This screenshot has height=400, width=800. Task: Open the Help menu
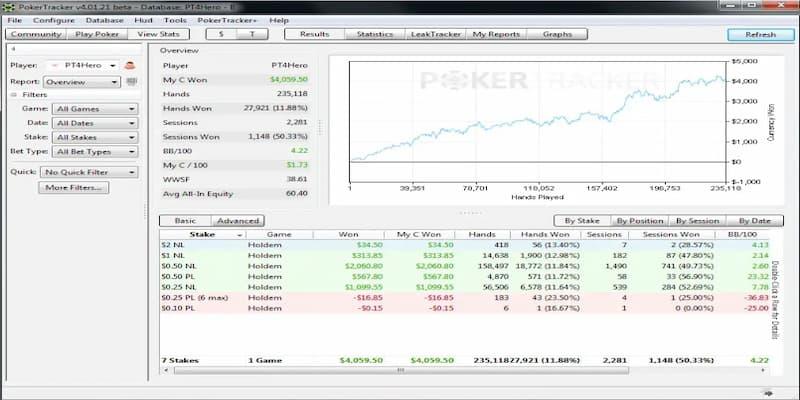click(x=279, y=20)
